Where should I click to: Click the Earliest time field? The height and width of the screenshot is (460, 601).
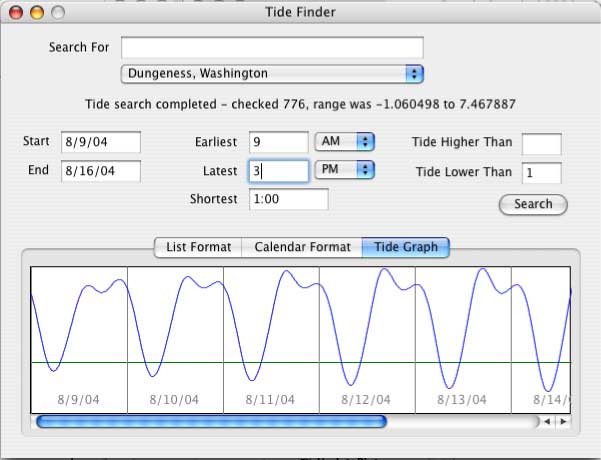[278, 143]
